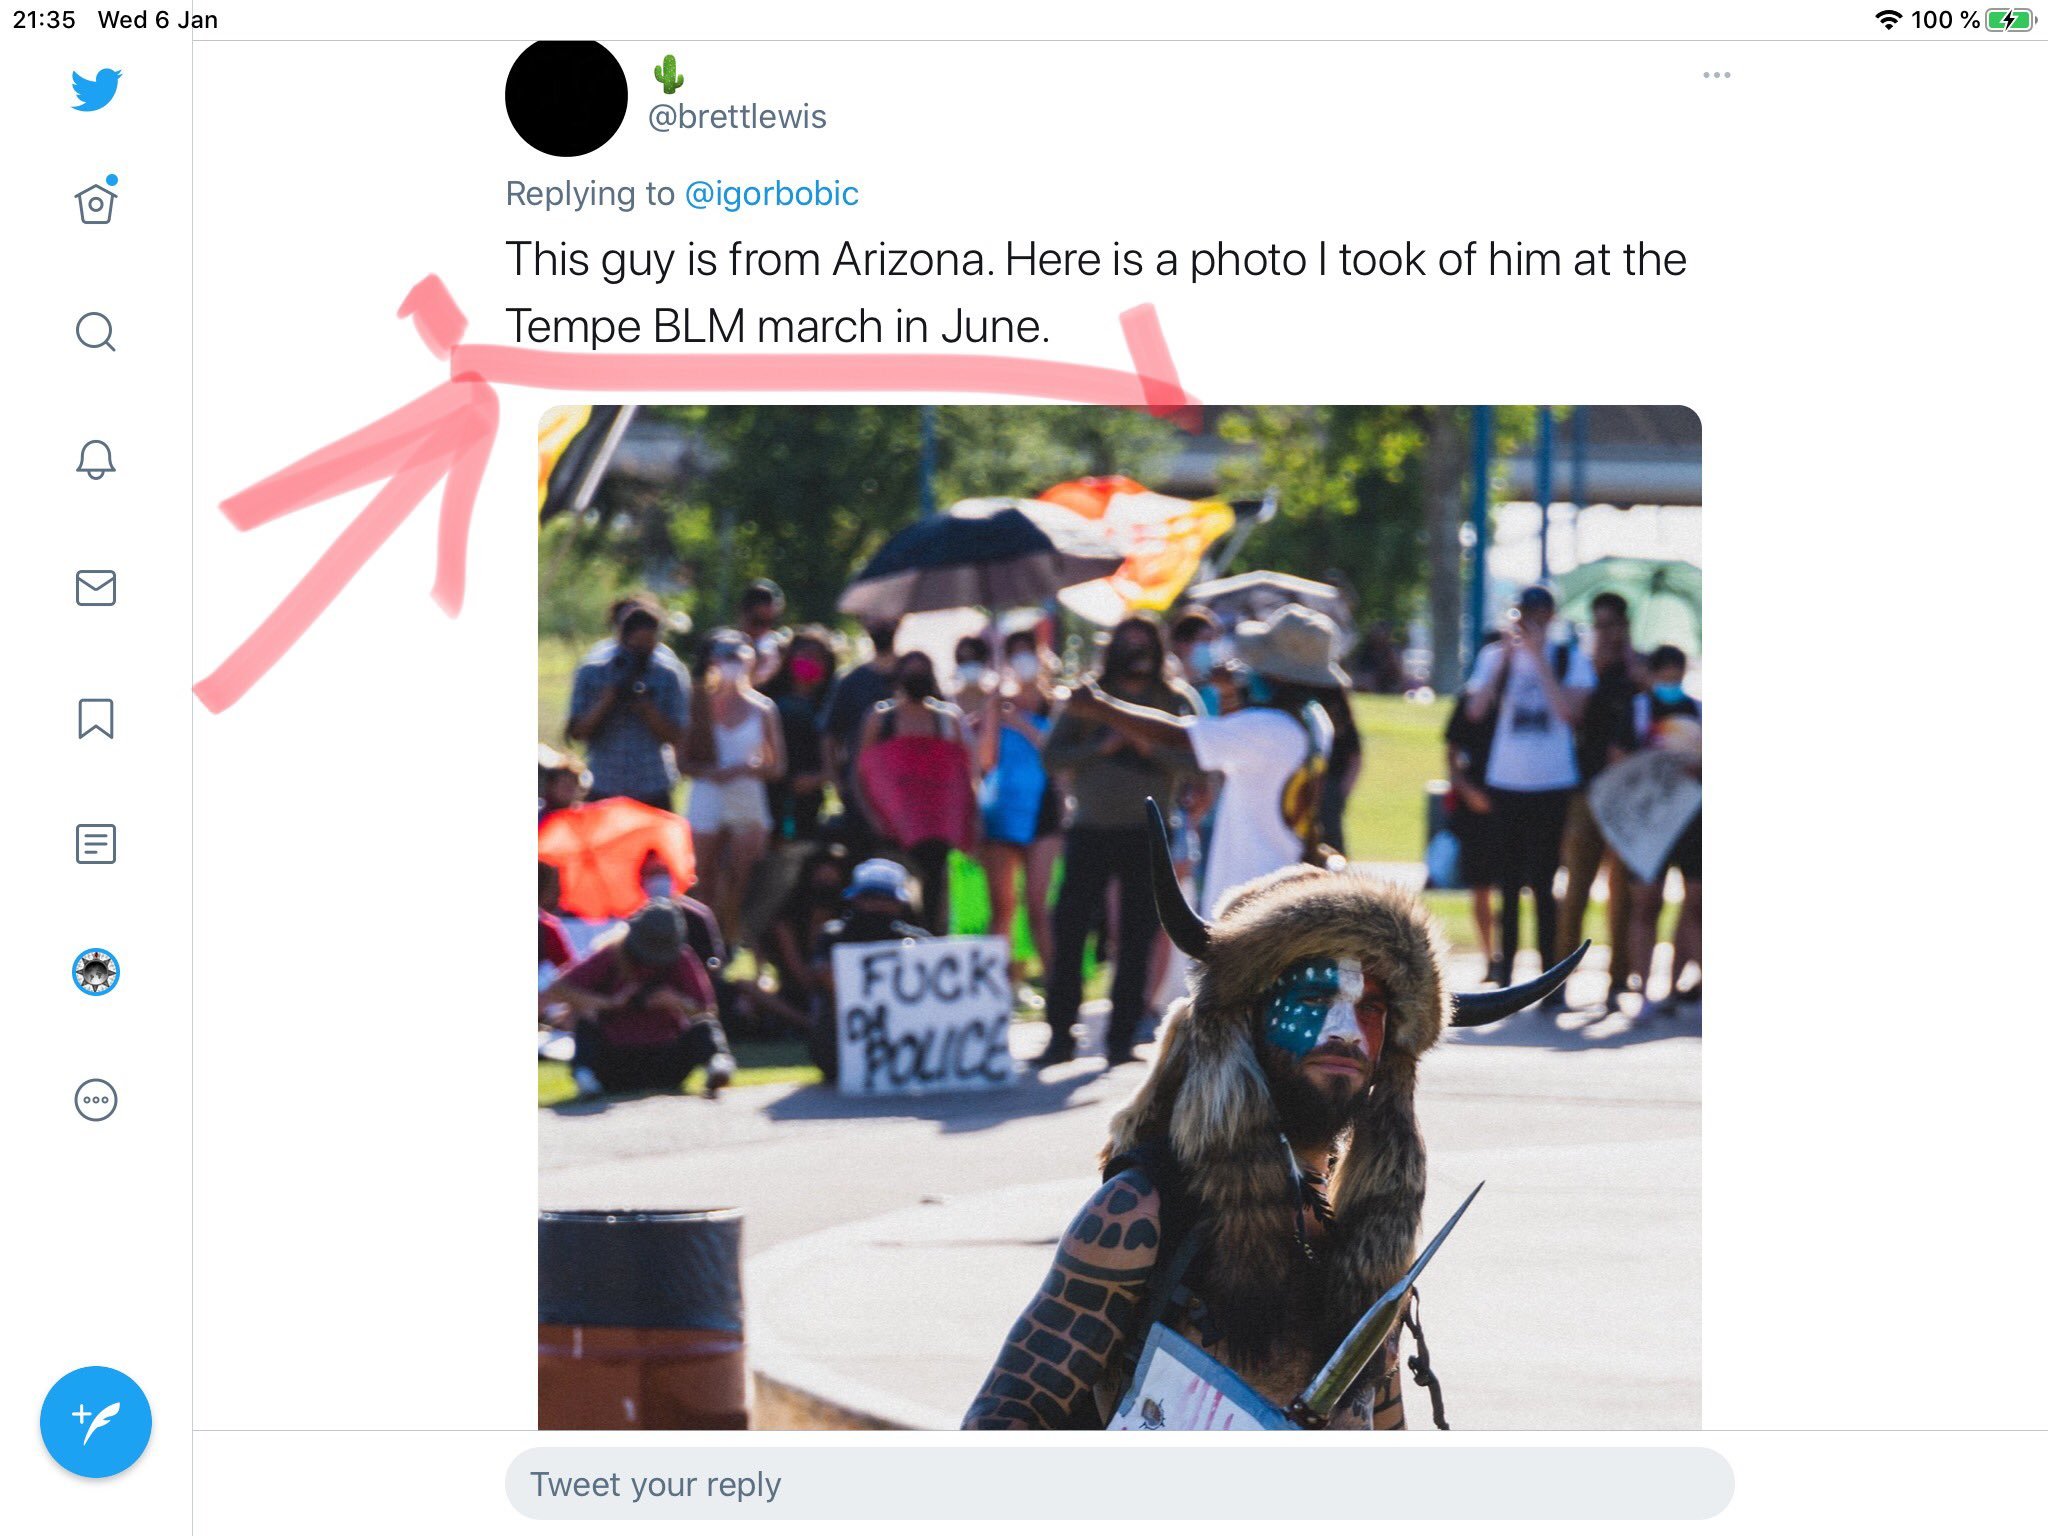This screenshot has width=2048, height=1536.
Task: Click the tweet text about Arizona
Action: (1096, 293)
